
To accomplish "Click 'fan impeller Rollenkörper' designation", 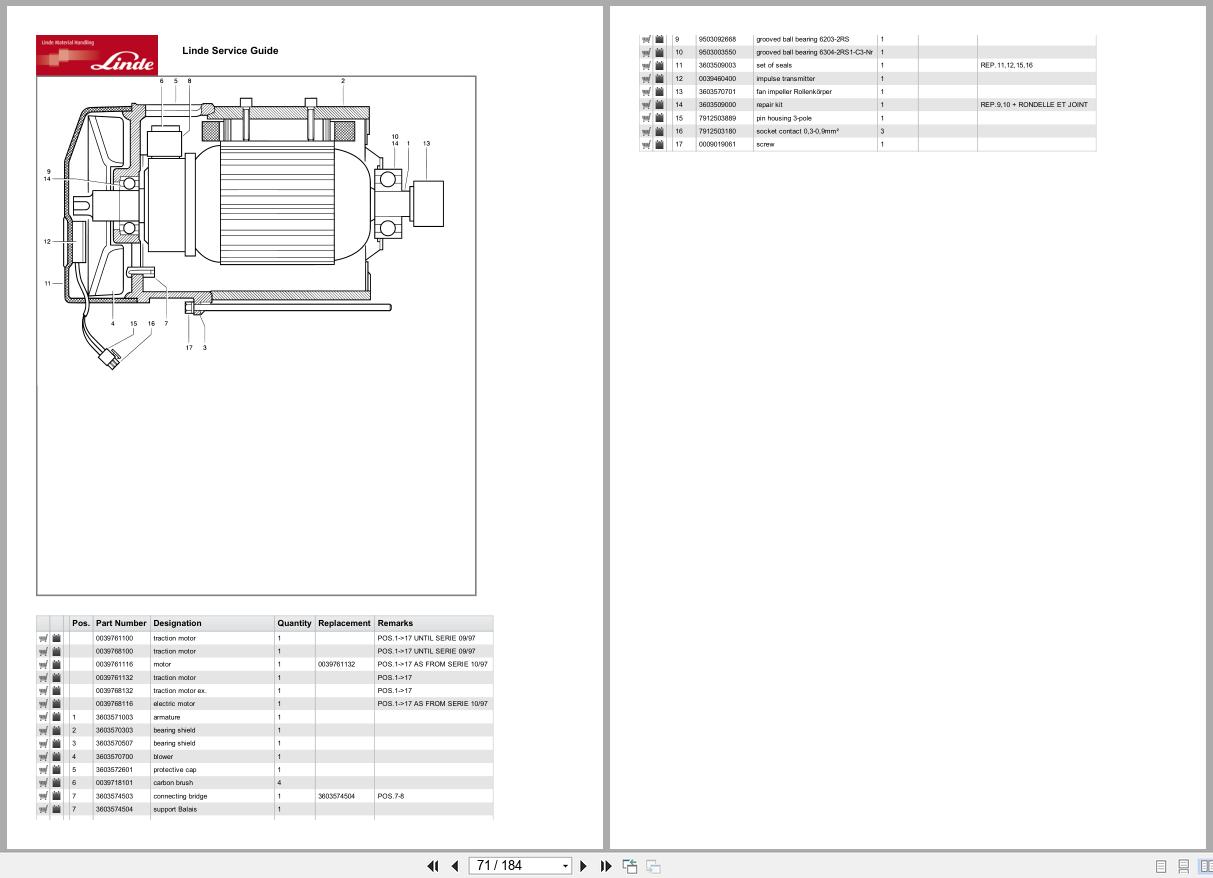I will coord(794,92).
